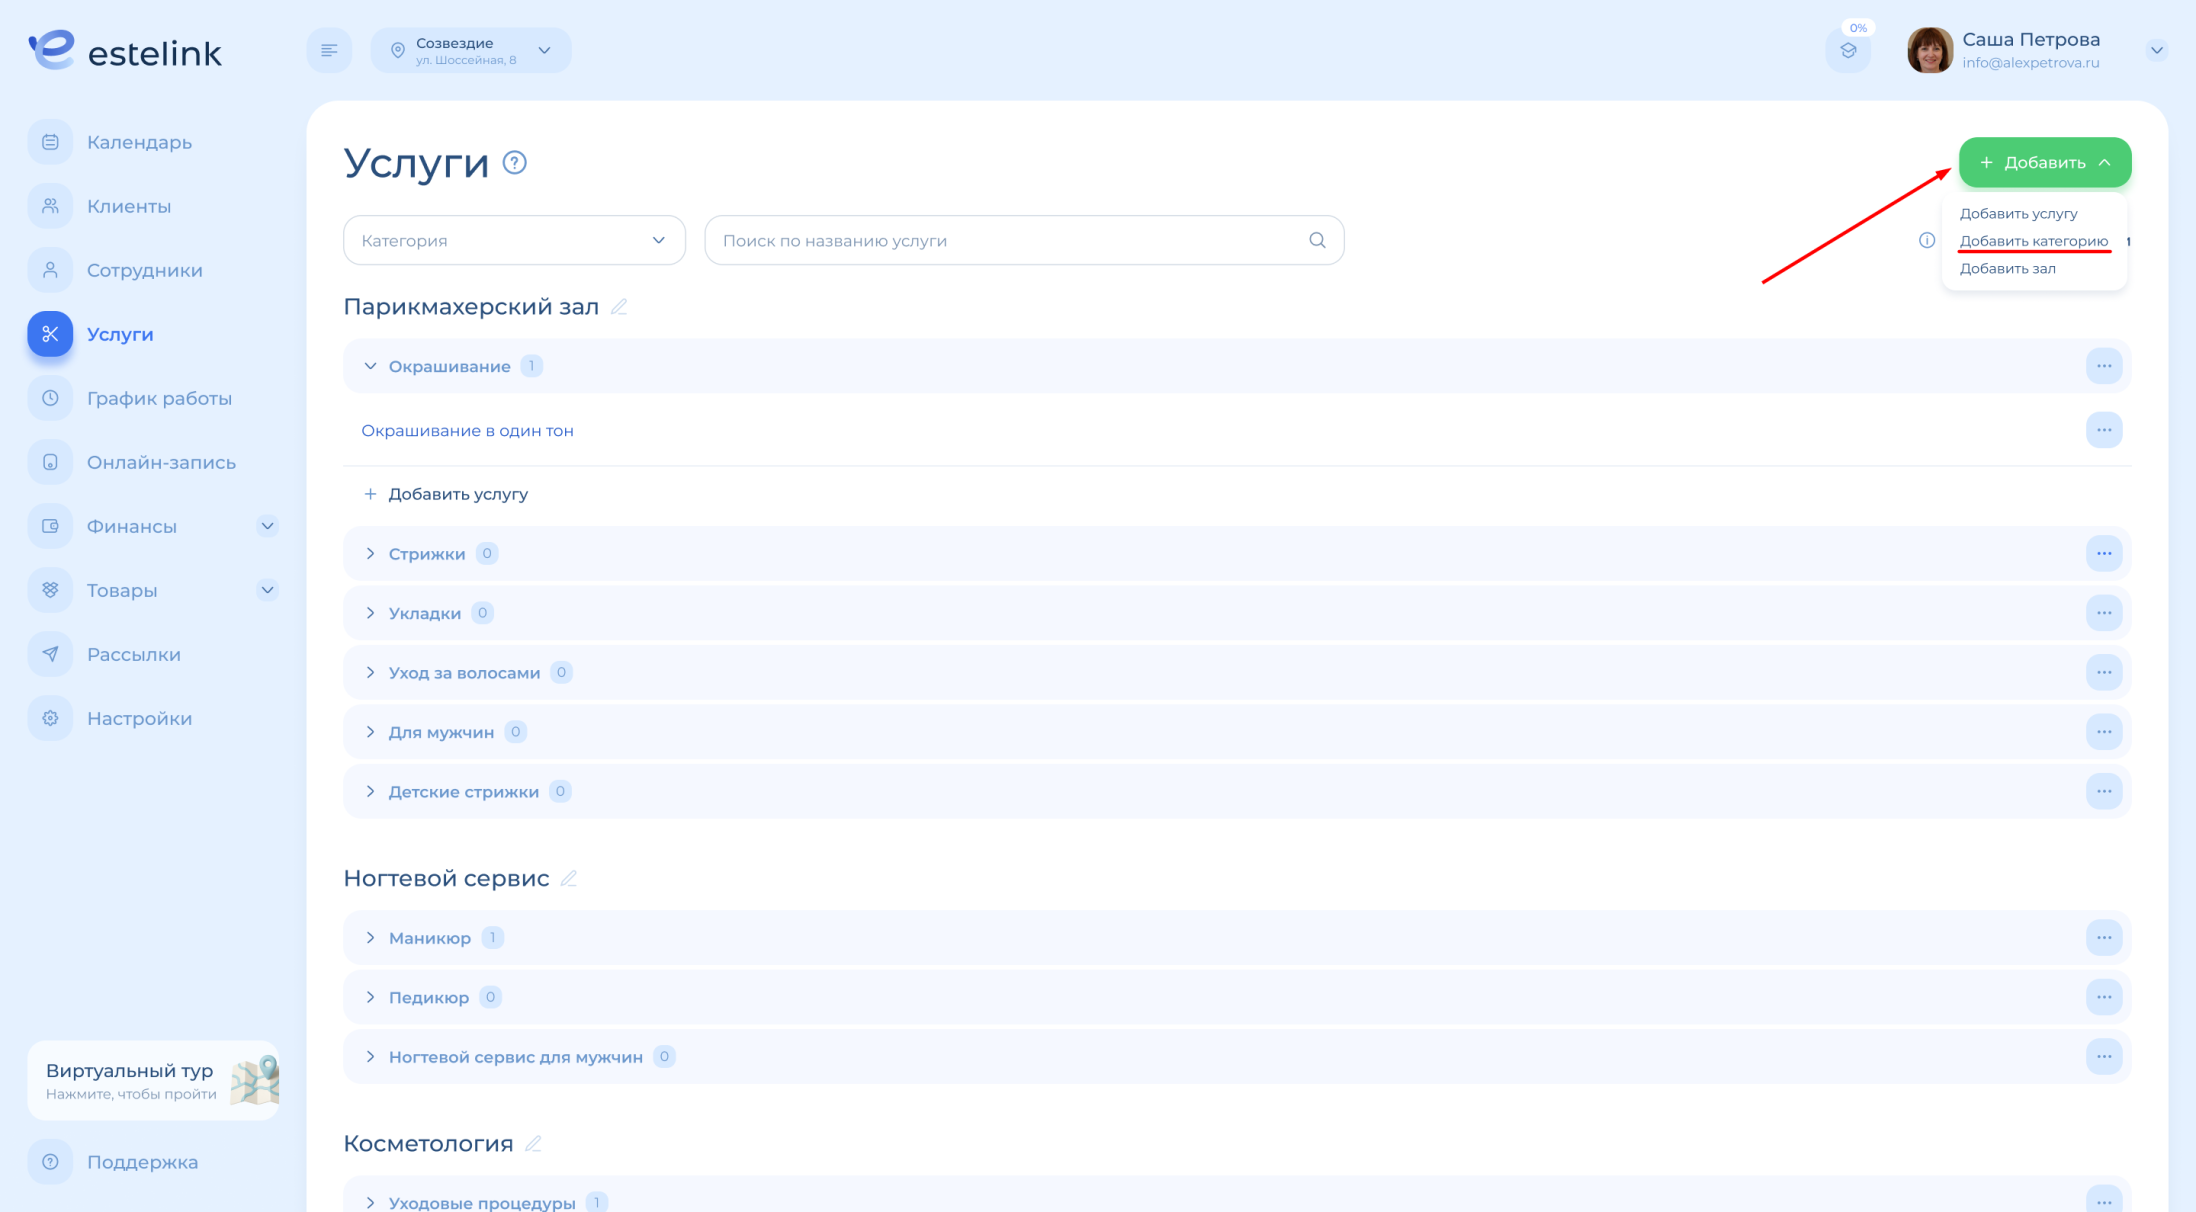This screenshot has width=2196, height=1212.
Task: Open options for Окрашивание category
Action: (2104, 366)
